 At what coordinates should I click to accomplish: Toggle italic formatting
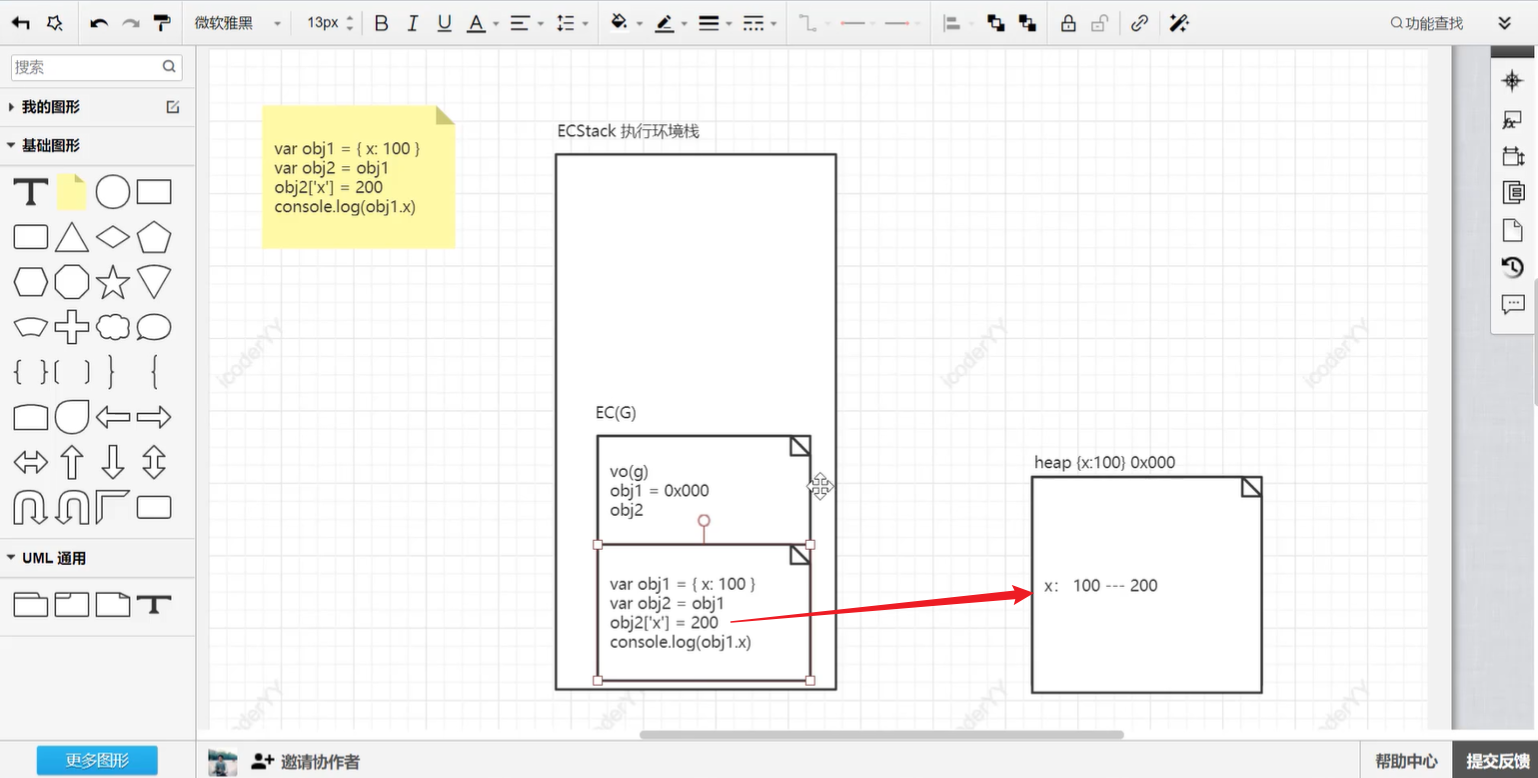(x=412, y=23)
